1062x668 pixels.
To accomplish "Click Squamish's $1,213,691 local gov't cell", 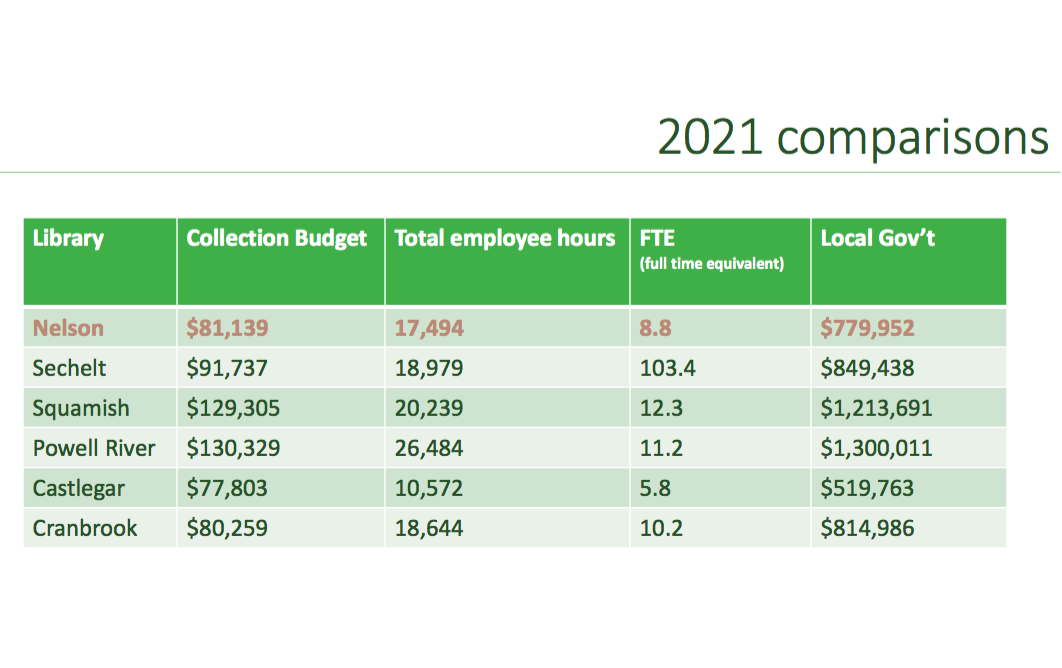I will [876, 408].
